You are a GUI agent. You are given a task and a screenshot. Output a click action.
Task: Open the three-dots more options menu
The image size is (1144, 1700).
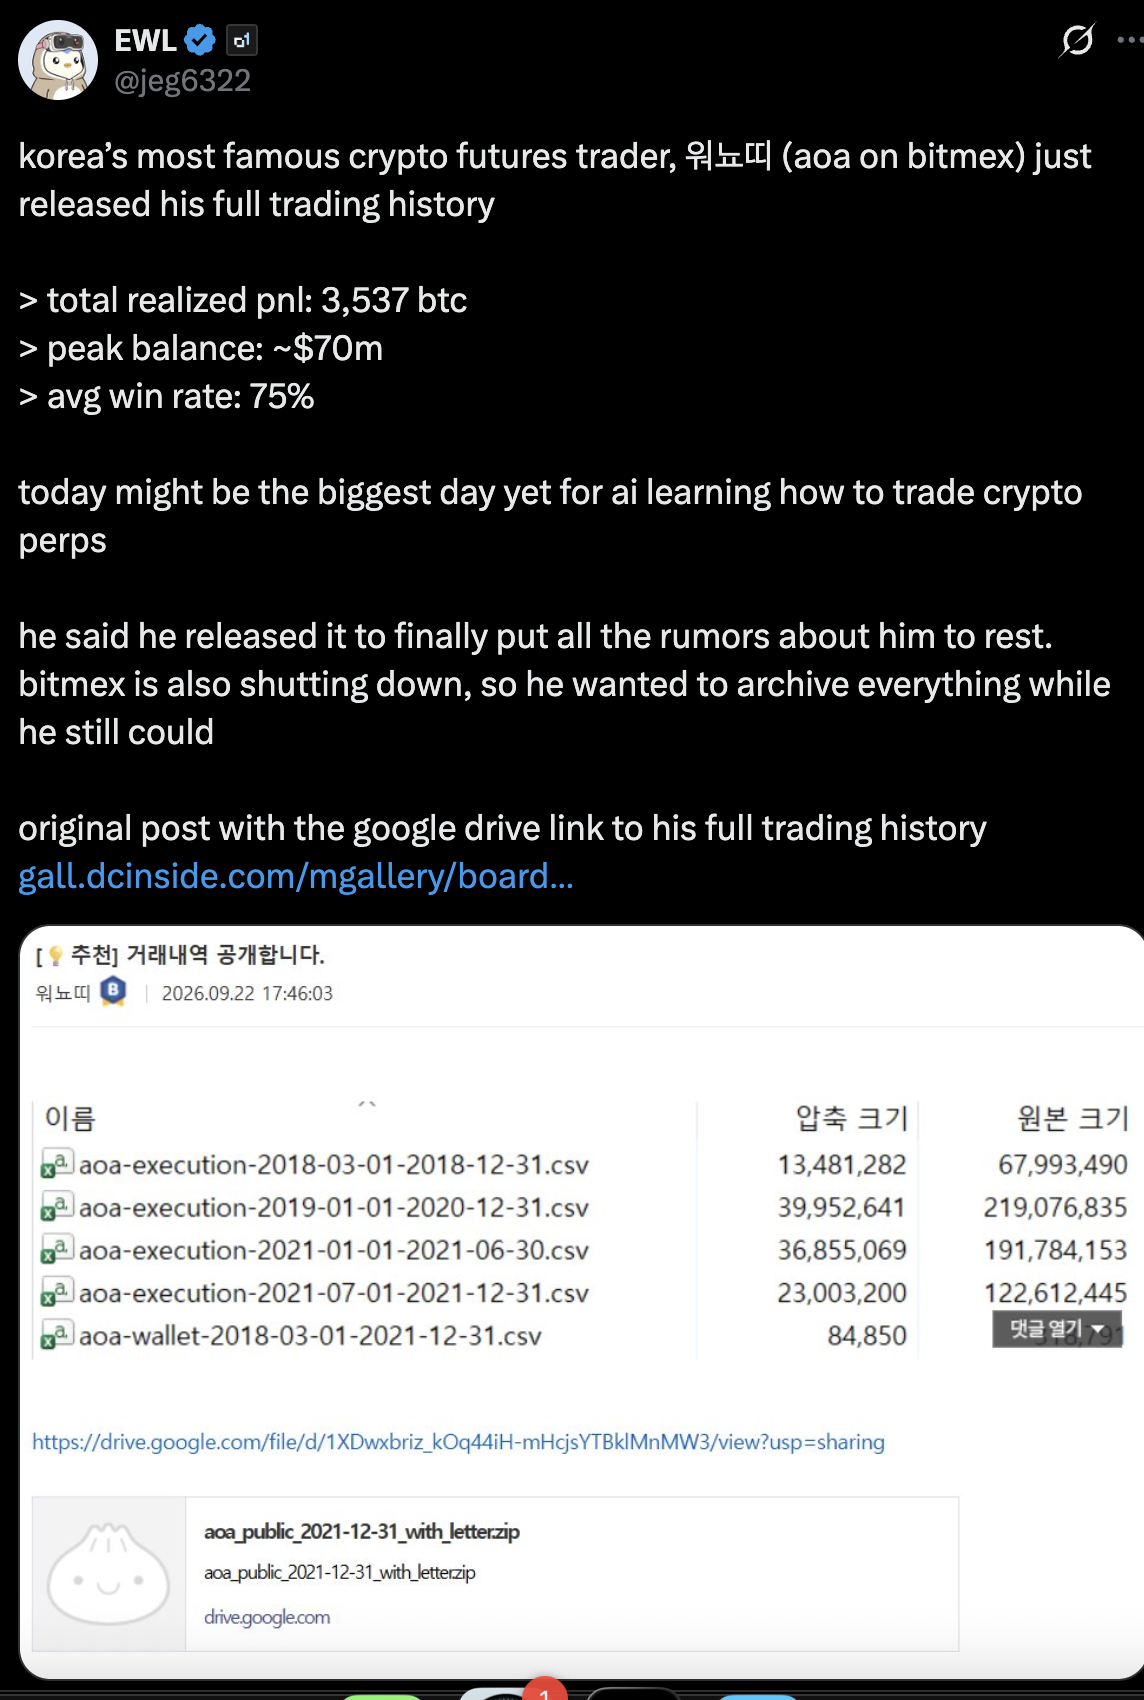tap(1131, 40)
